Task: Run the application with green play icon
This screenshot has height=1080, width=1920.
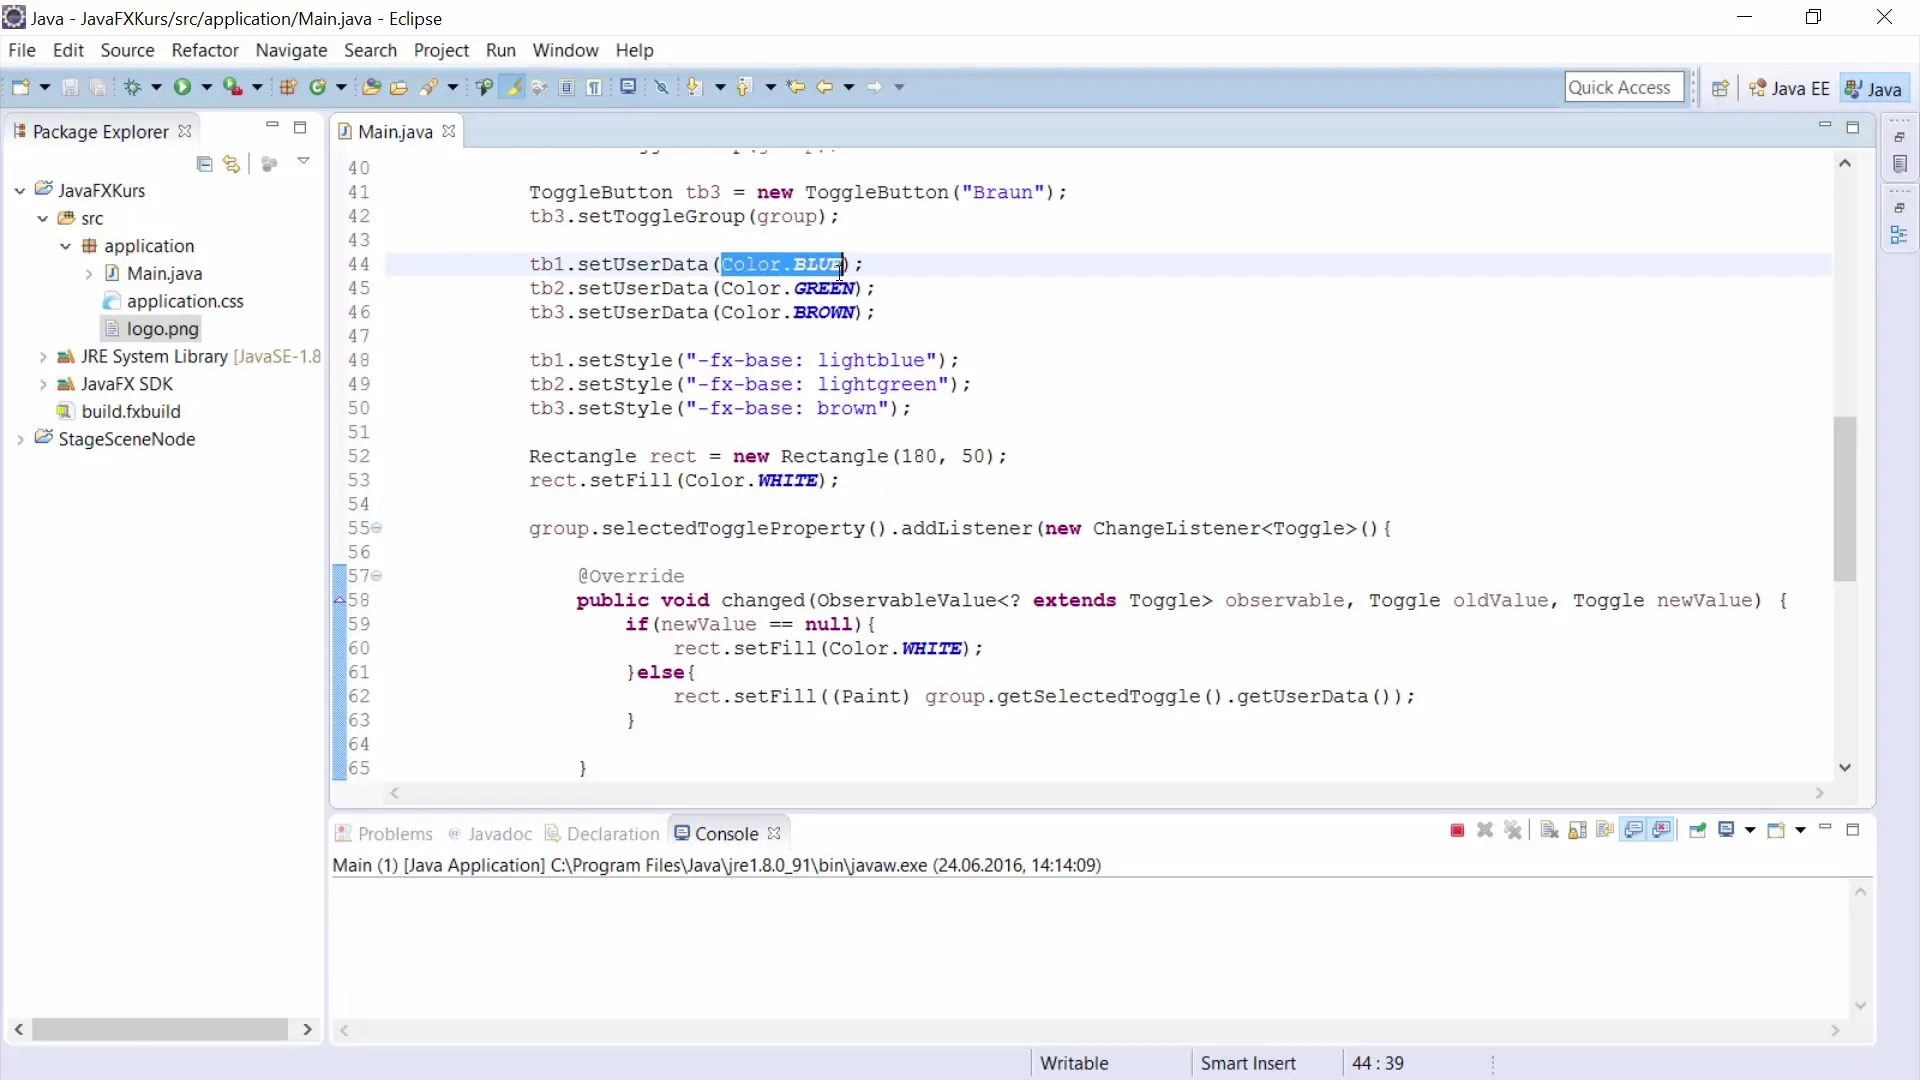Action: point(182,87)
